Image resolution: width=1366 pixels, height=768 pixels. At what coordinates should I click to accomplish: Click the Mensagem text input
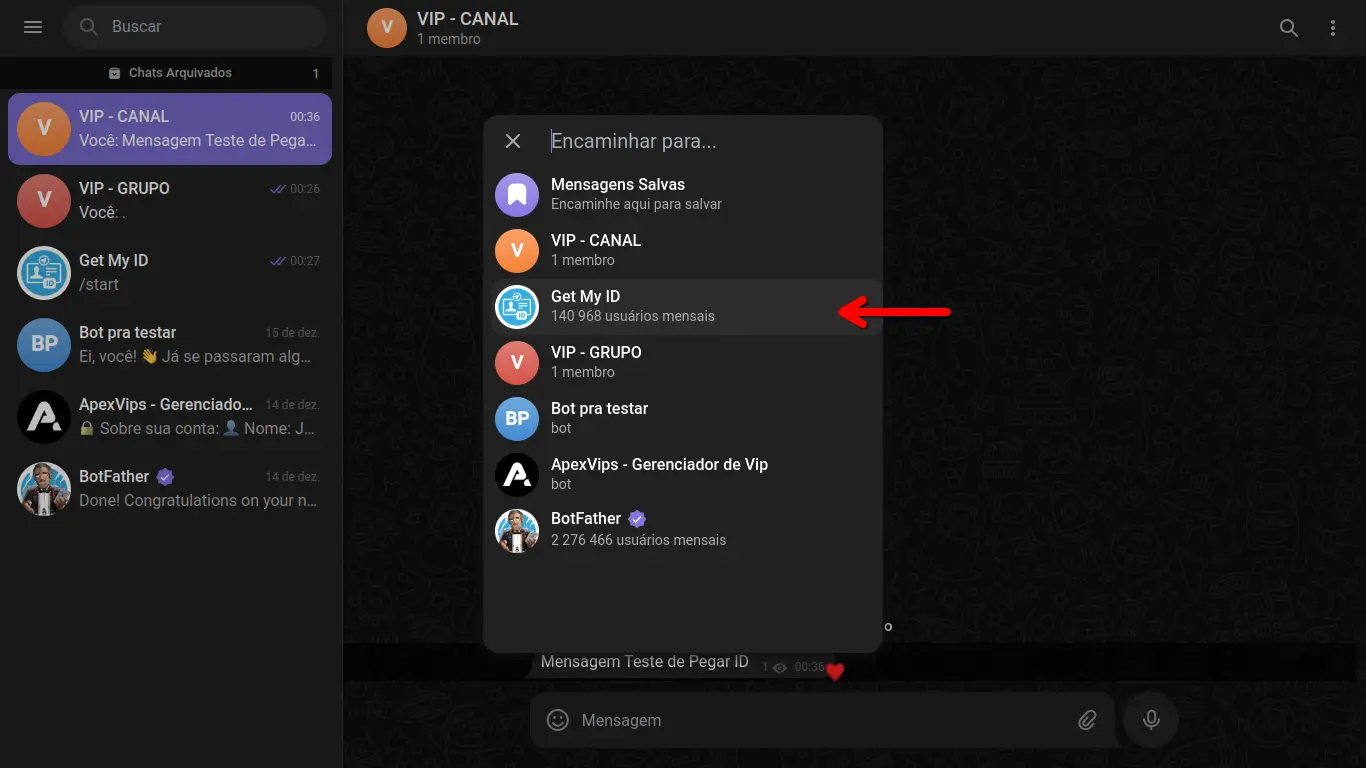(x=820, y=720)
